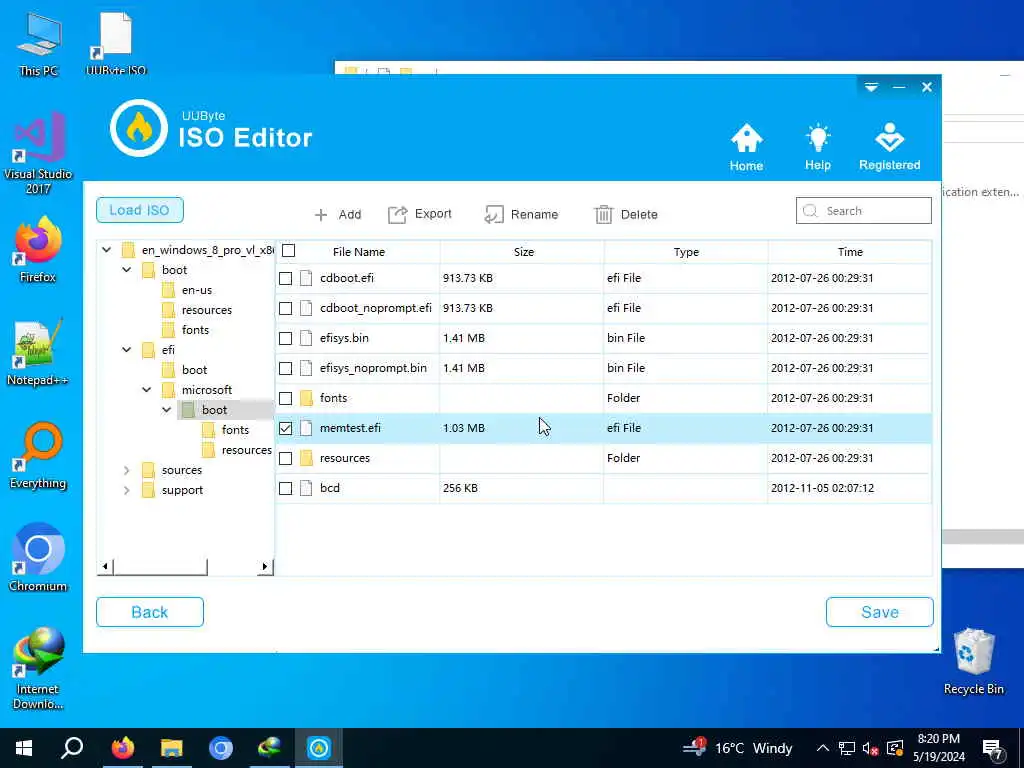Click the Rename toolbar icon
The width and height of the screenshot is (1024, 768).
(494, 214)
